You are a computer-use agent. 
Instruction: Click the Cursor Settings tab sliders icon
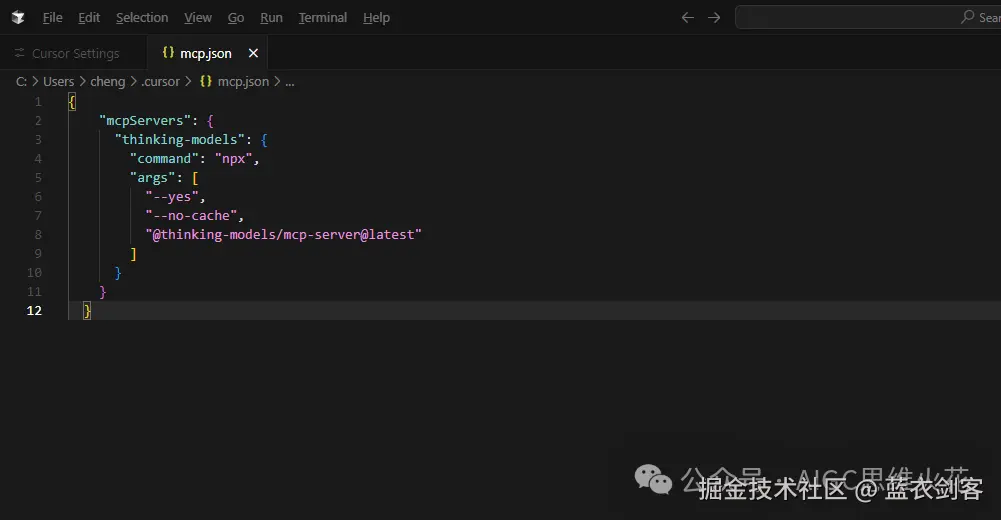[20, 53]
